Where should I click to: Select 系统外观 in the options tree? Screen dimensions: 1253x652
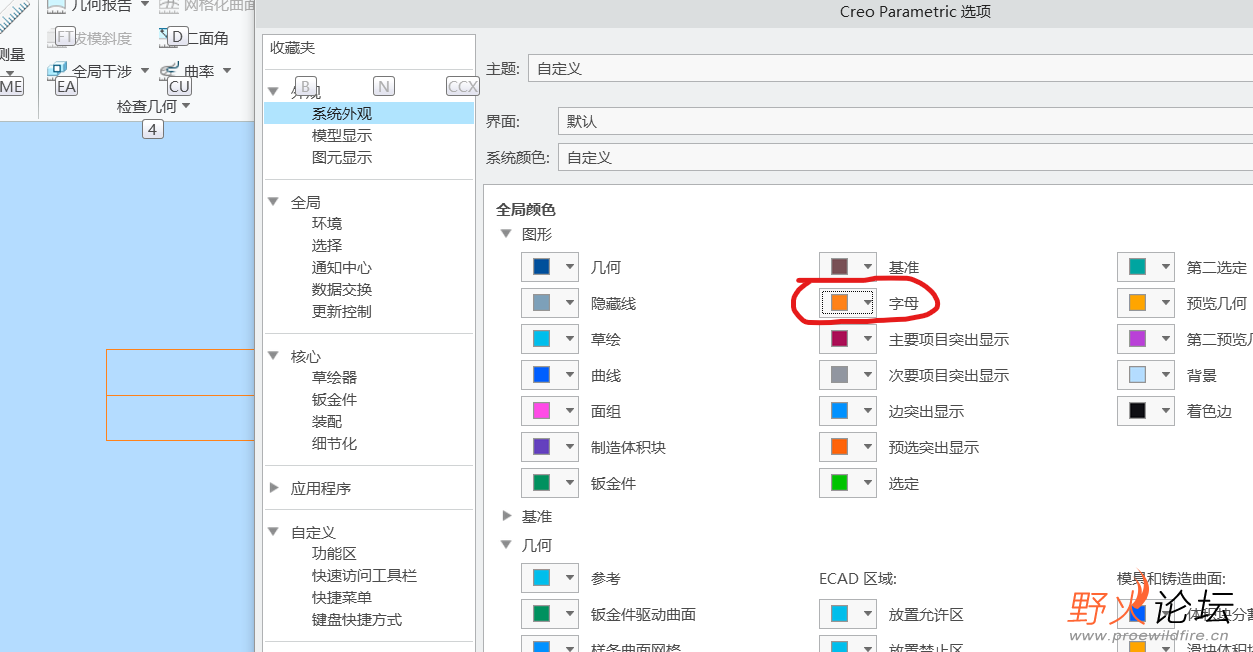coord(341,114)
